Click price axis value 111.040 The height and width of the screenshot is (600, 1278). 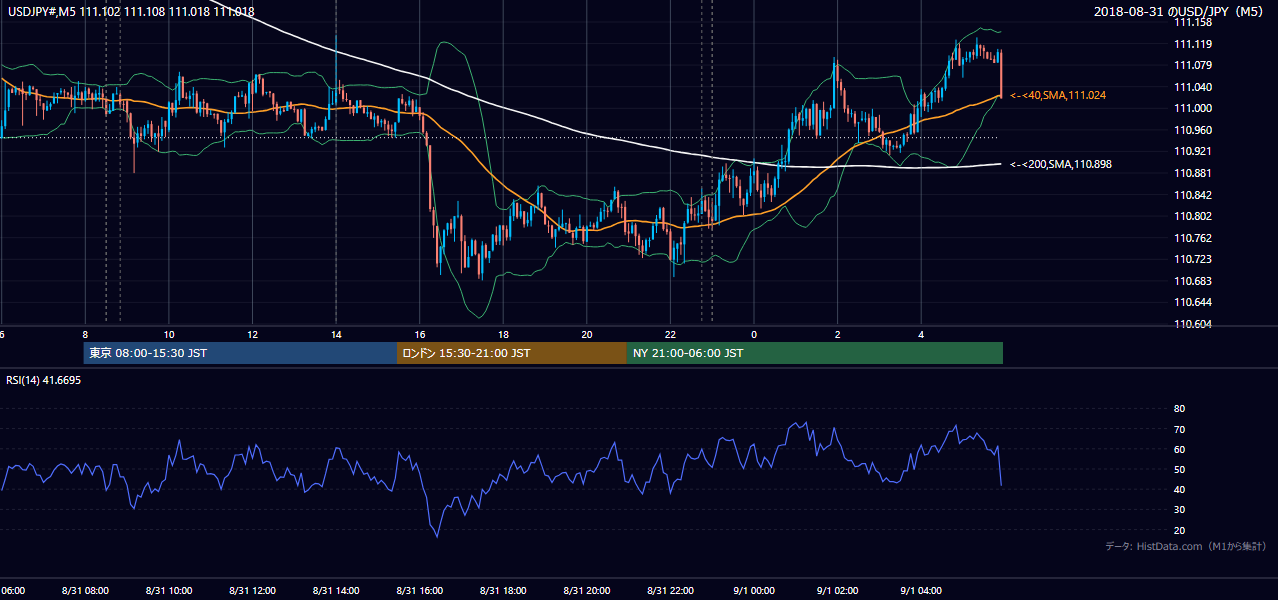pos(1192,87)
